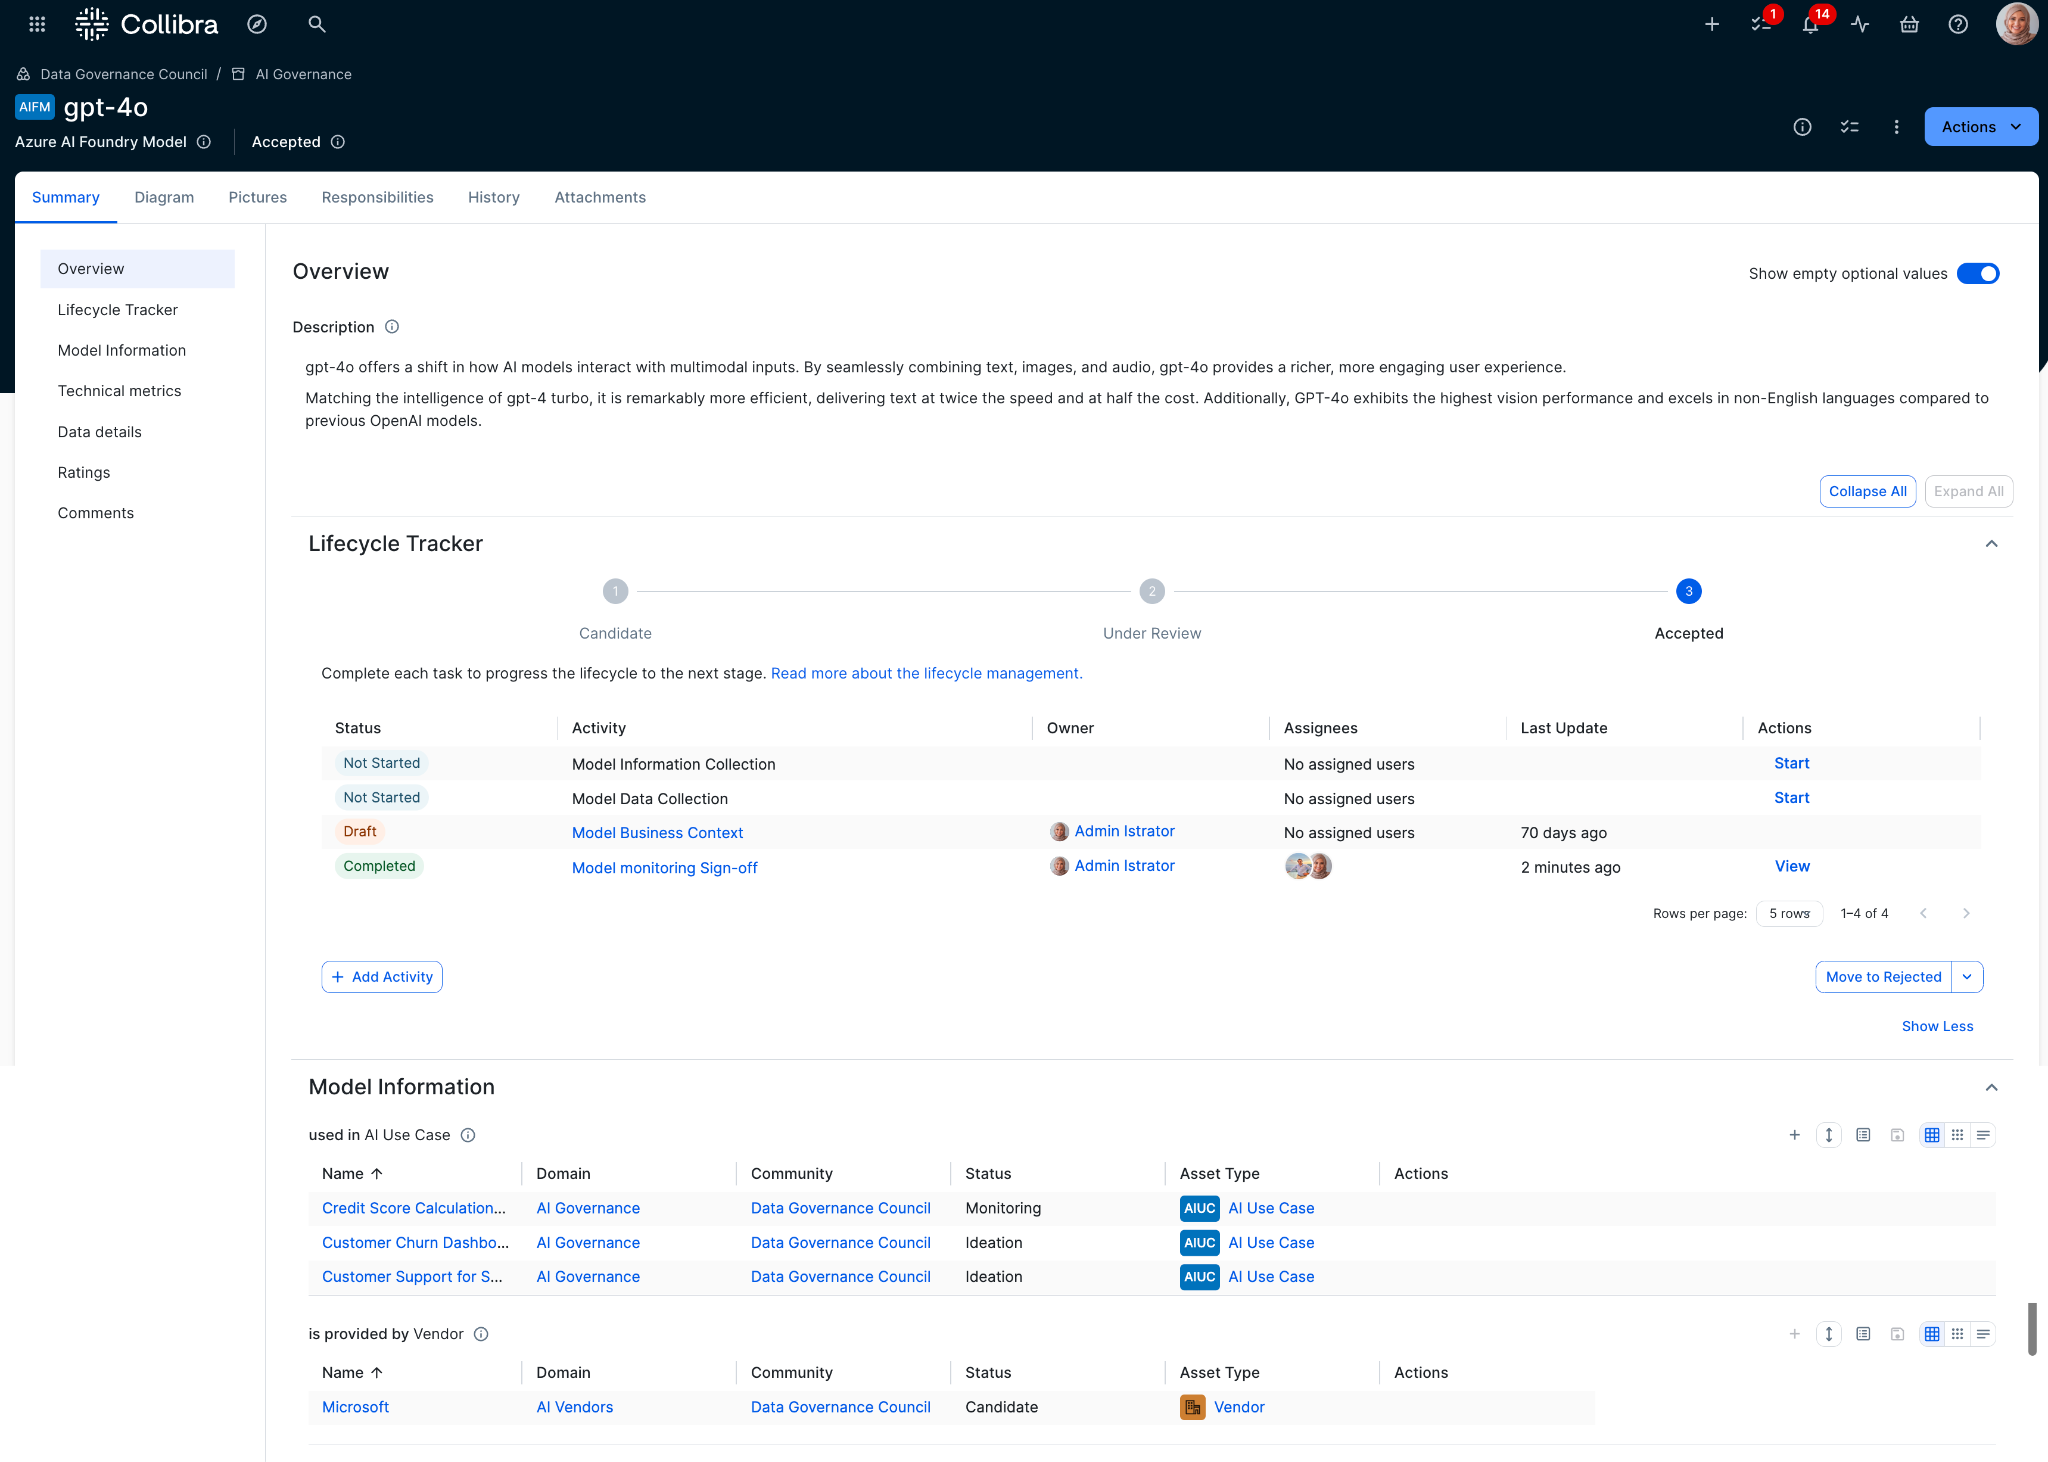Open the three-dot more options menu
Screen dimensions: 2048x1462
[1896, 127]
